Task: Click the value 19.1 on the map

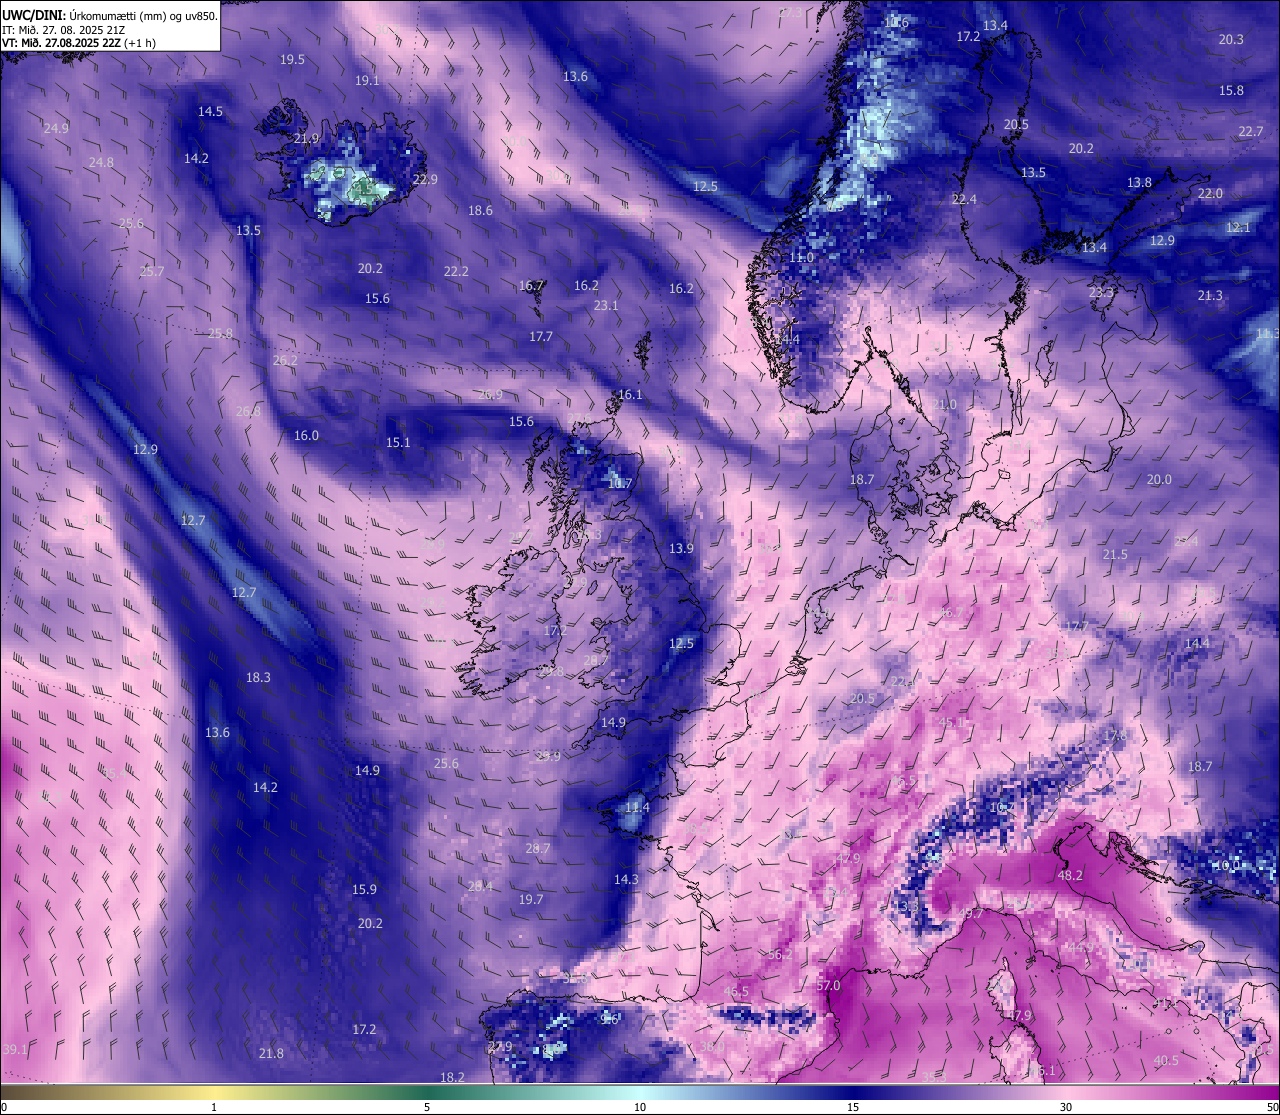Action: [x=367, y=81]
